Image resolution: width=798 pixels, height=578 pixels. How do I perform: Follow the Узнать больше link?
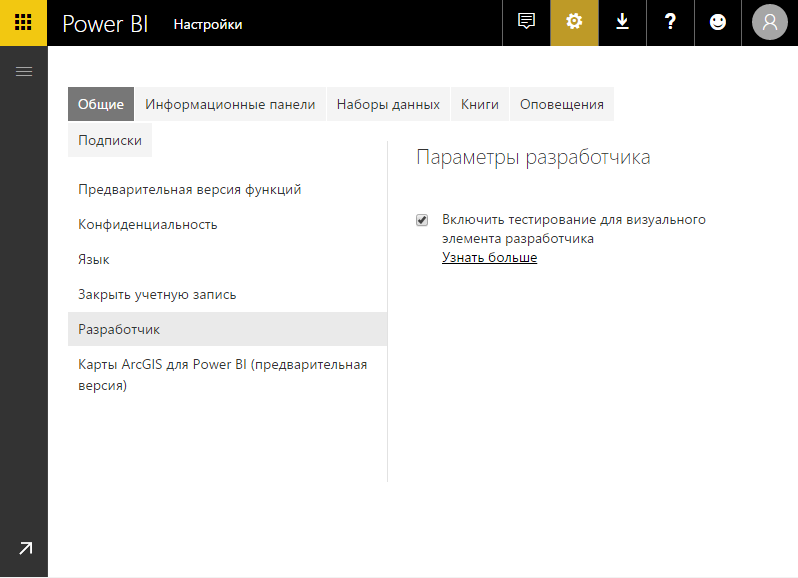click(490, 257)
